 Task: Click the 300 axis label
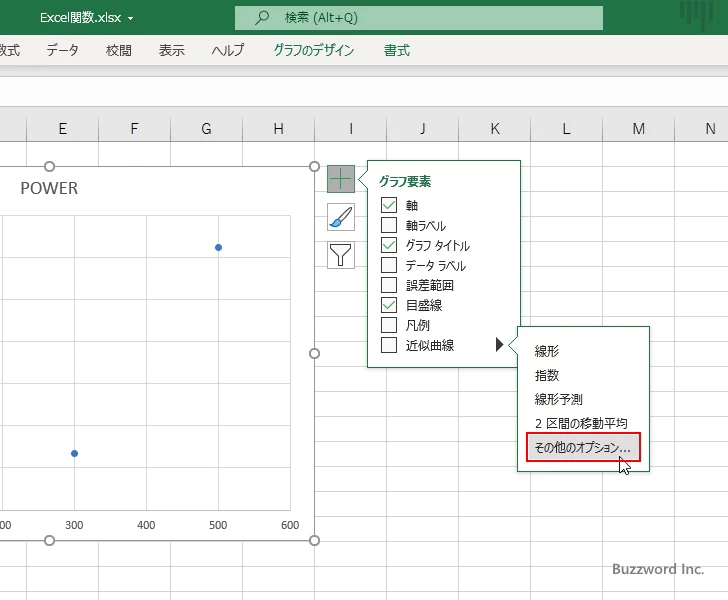coord(74,525)
